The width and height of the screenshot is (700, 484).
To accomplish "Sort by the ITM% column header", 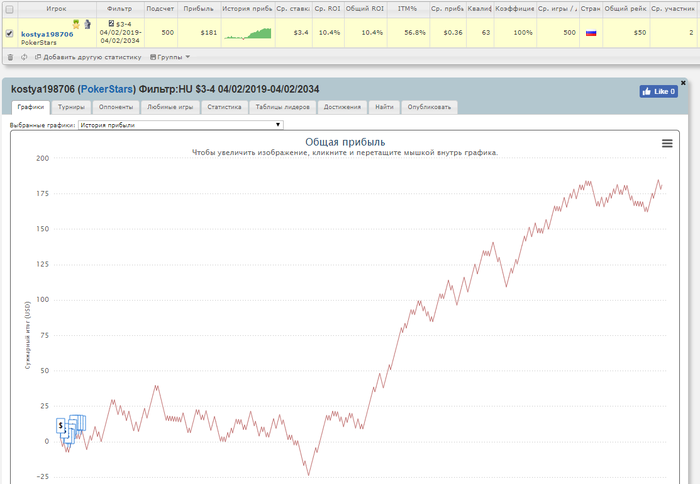I will (x=407, y=8).
